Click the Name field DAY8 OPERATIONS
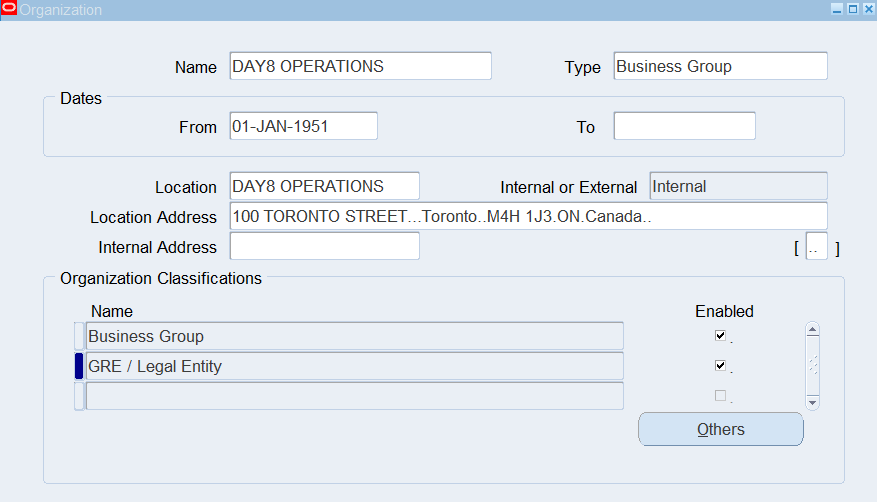This screenshot has width=877, height=502. (361, 66)
